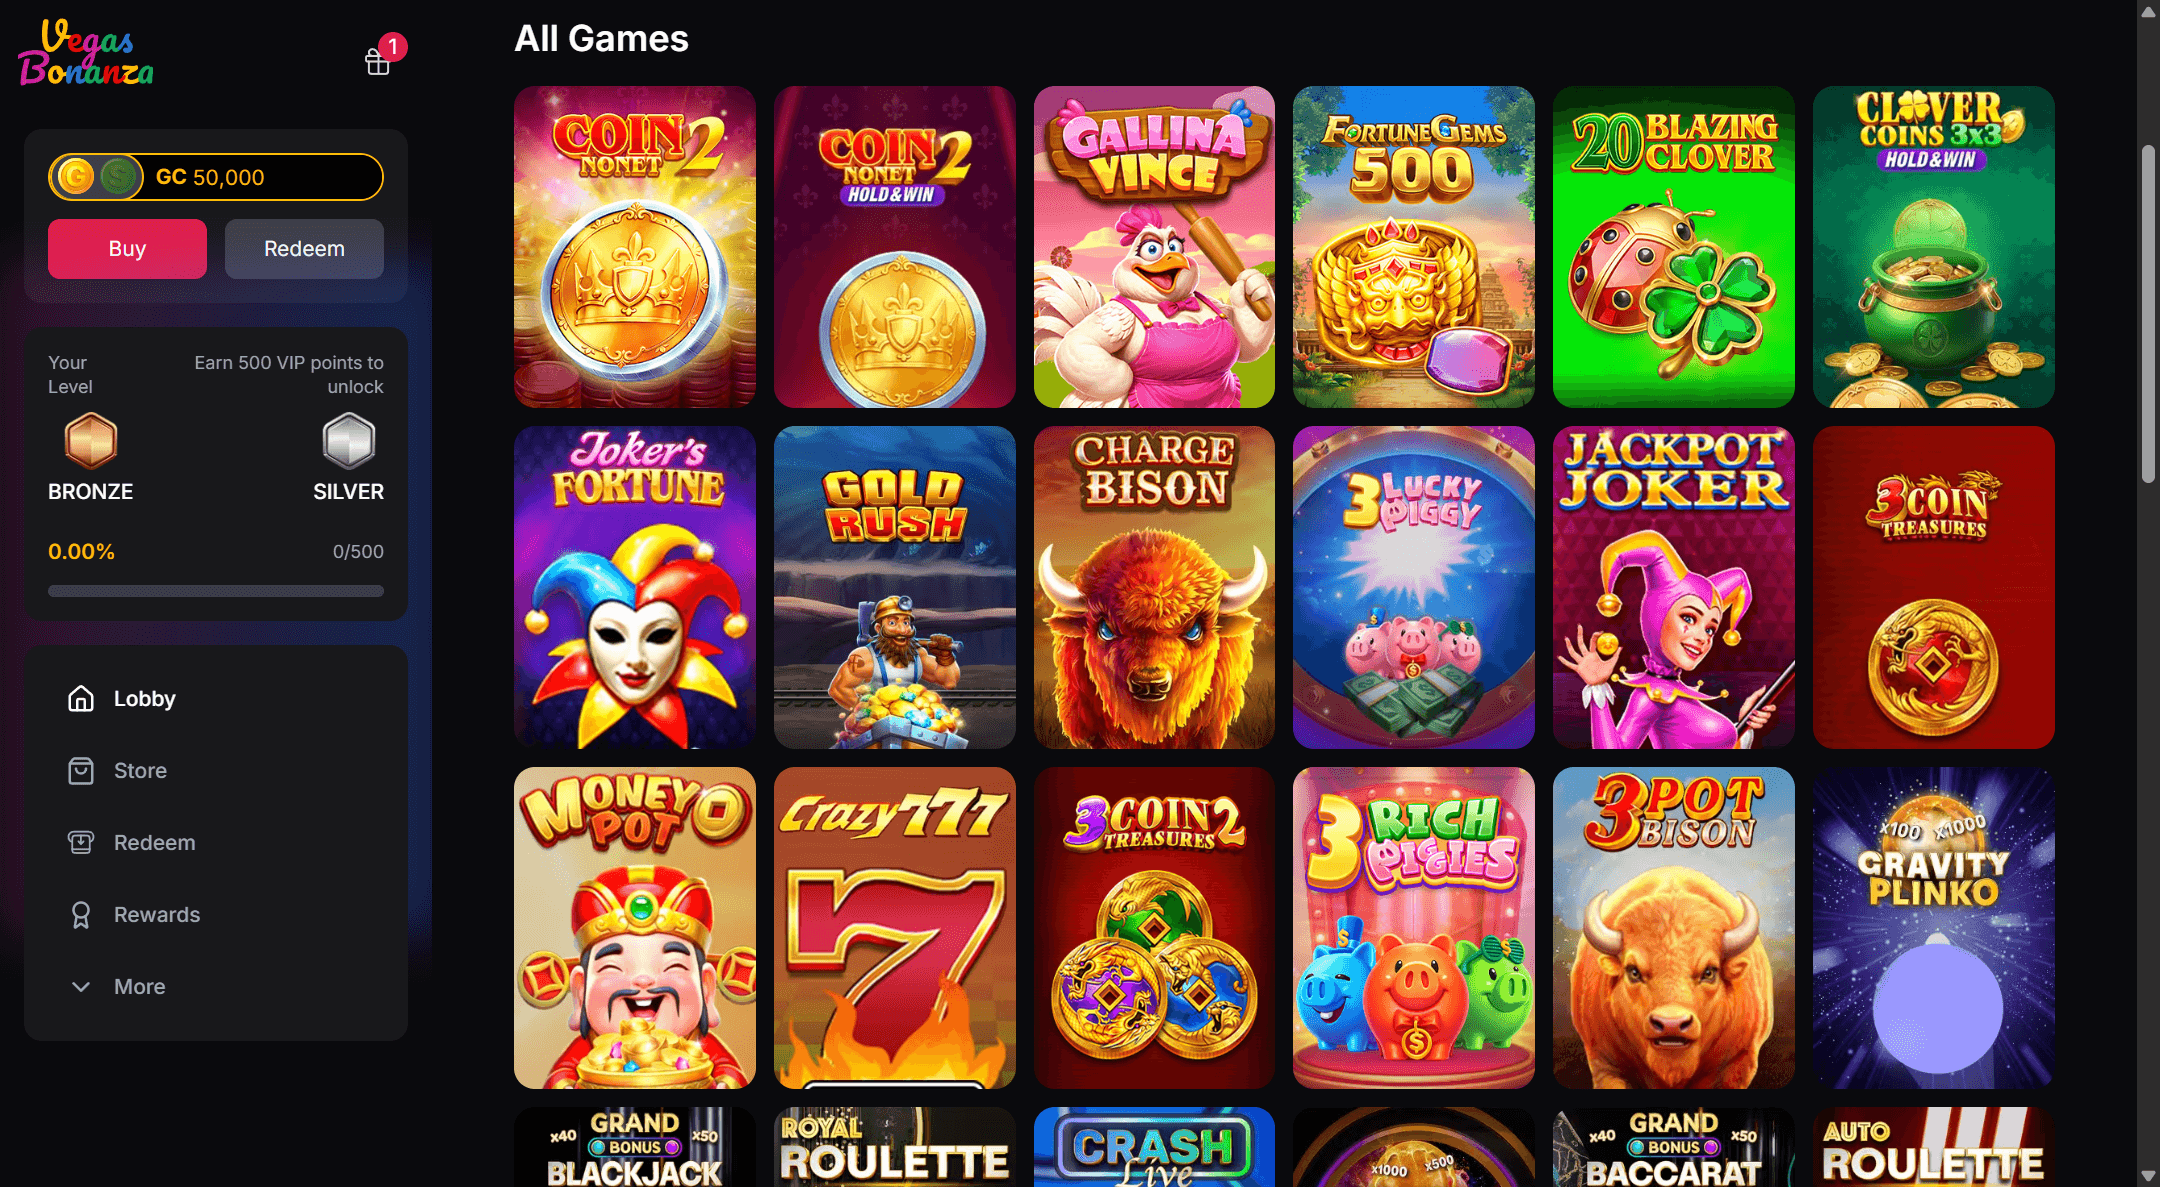The height and width of the screenshot is (1187, 2160).
Task: Launch the Gold Rush game tile
Action: 894,587
